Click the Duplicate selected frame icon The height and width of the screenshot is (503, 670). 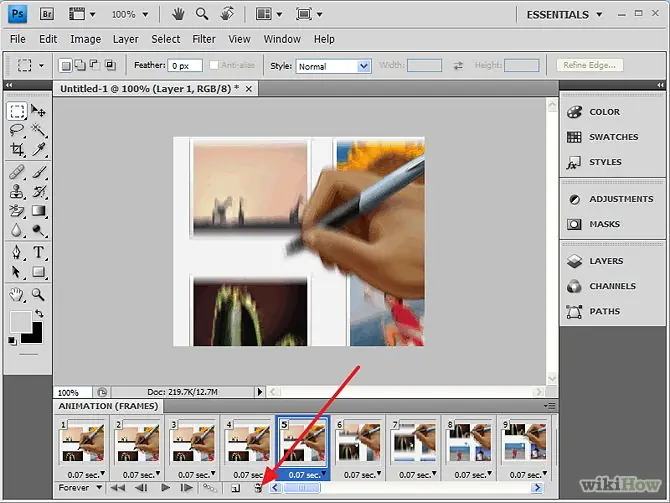tap(235, 488)
